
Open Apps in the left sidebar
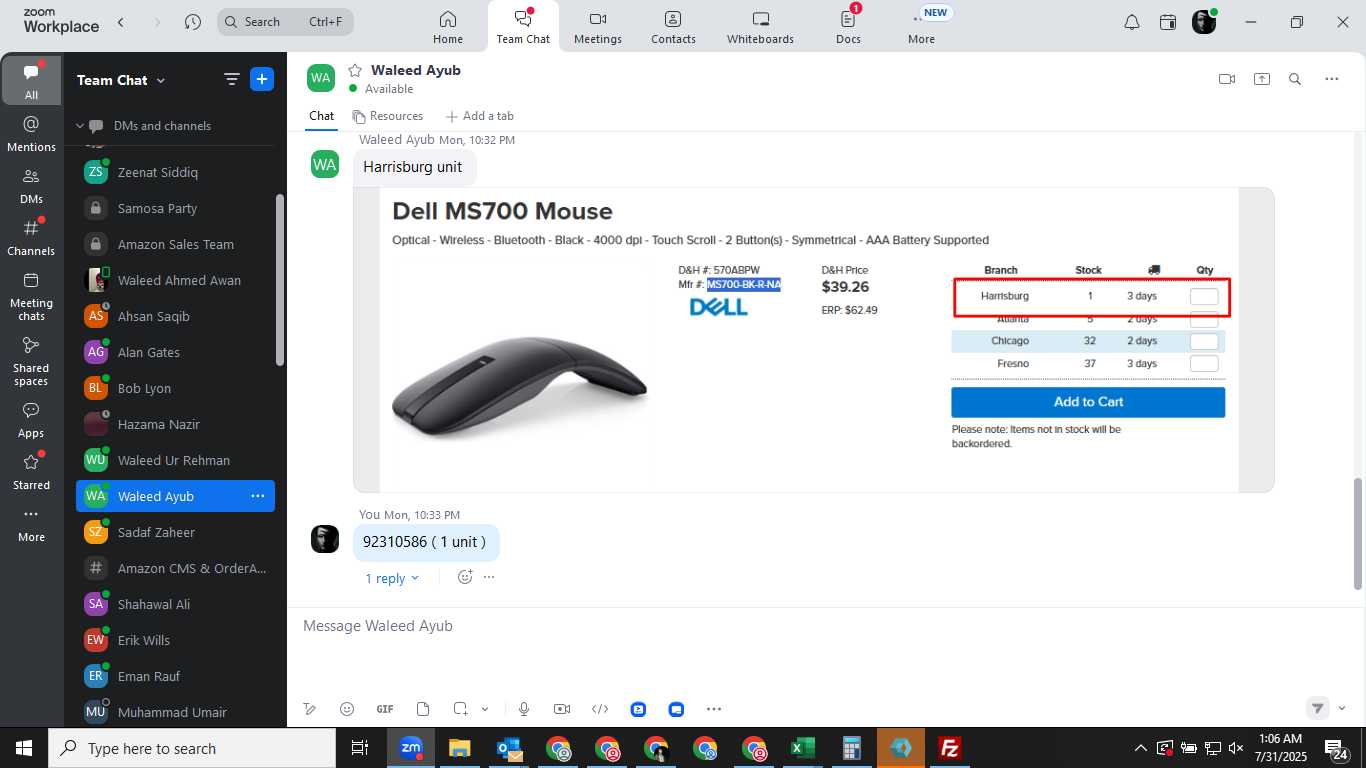pos(31,420)
